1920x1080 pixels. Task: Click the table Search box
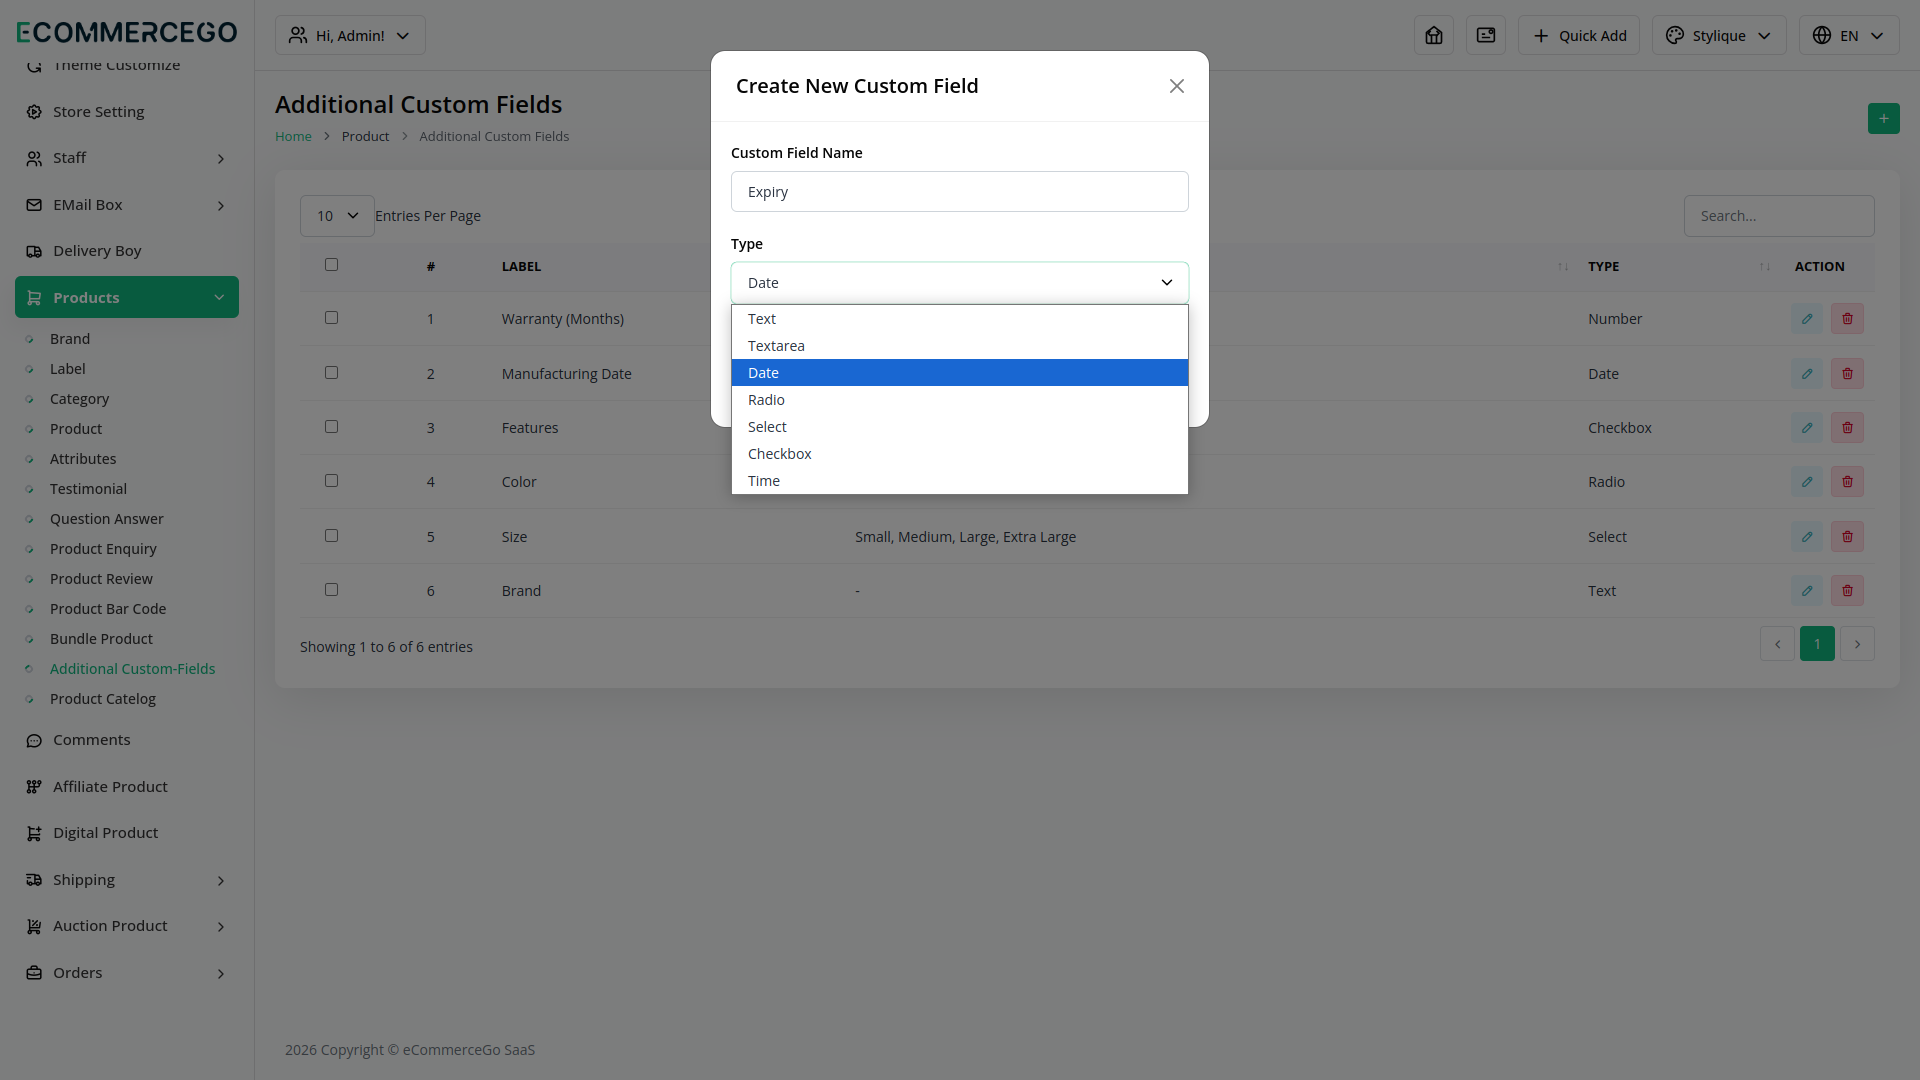click(1779, 216)
